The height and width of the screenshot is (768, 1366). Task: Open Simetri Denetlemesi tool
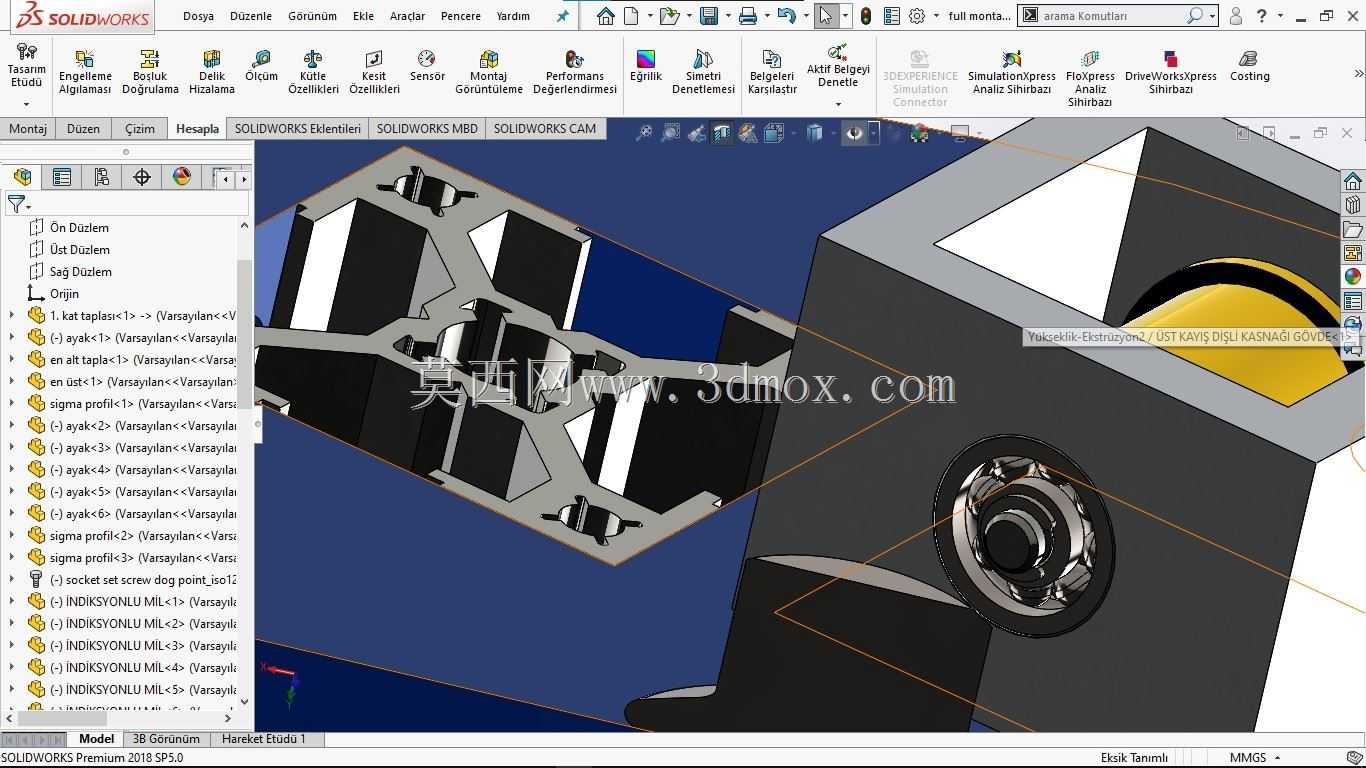pos(703,72)
